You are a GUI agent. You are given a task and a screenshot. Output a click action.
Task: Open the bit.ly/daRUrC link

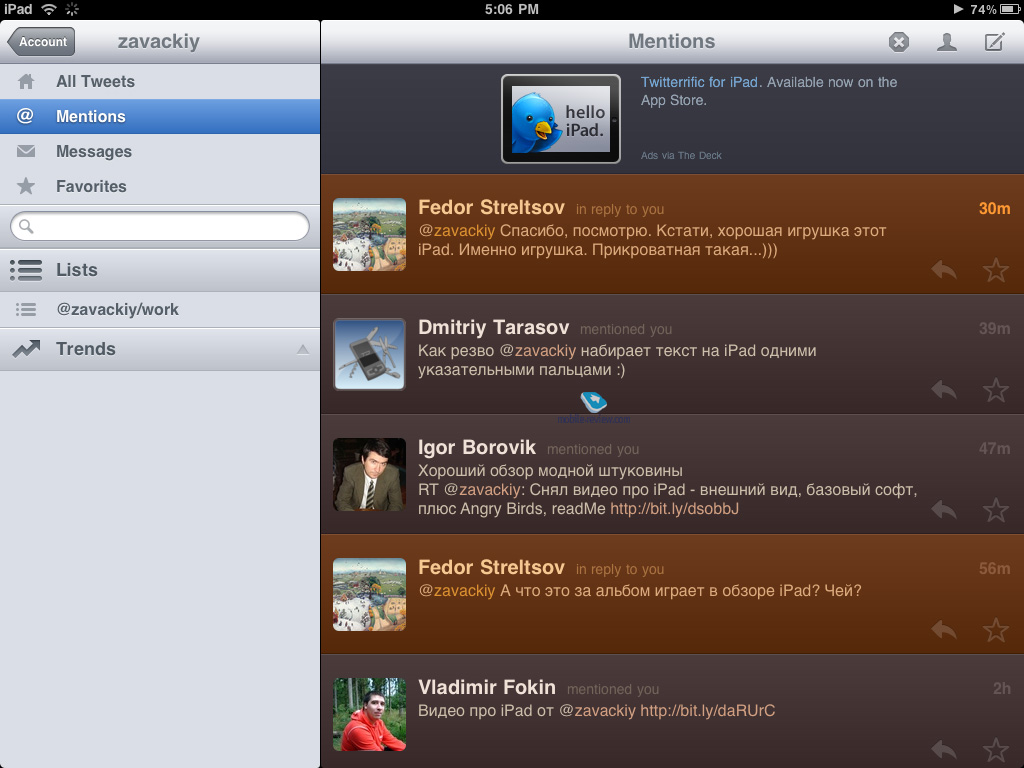708,711
